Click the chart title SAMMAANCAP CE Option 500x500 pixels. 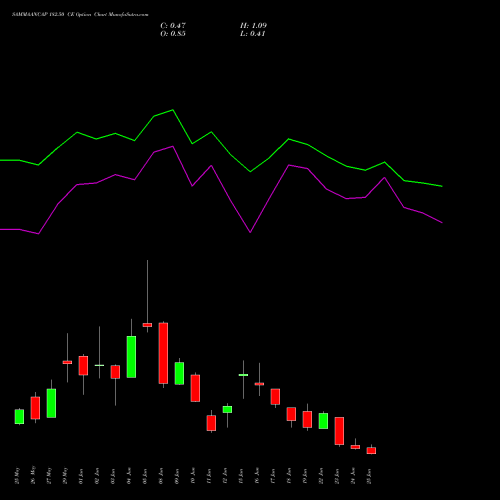[x=80, y=15]
